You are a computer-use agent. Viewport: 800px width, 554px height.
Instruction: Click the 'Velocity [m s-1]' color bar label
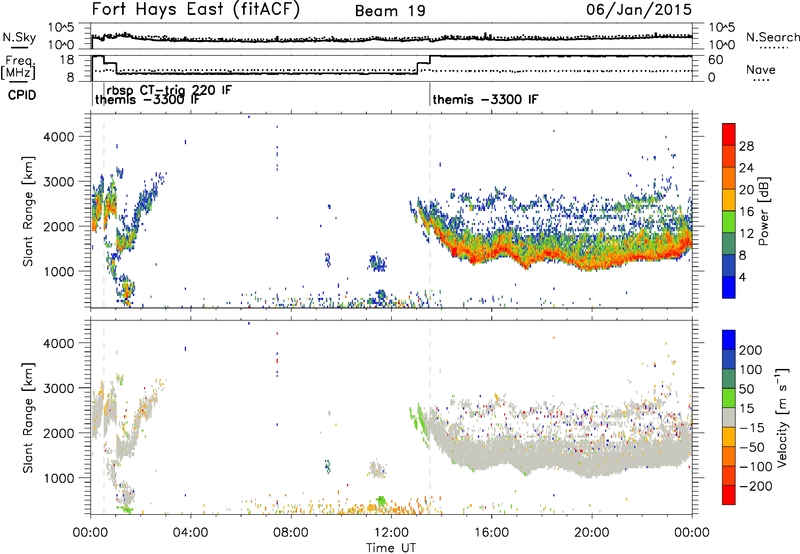point(782,417)
